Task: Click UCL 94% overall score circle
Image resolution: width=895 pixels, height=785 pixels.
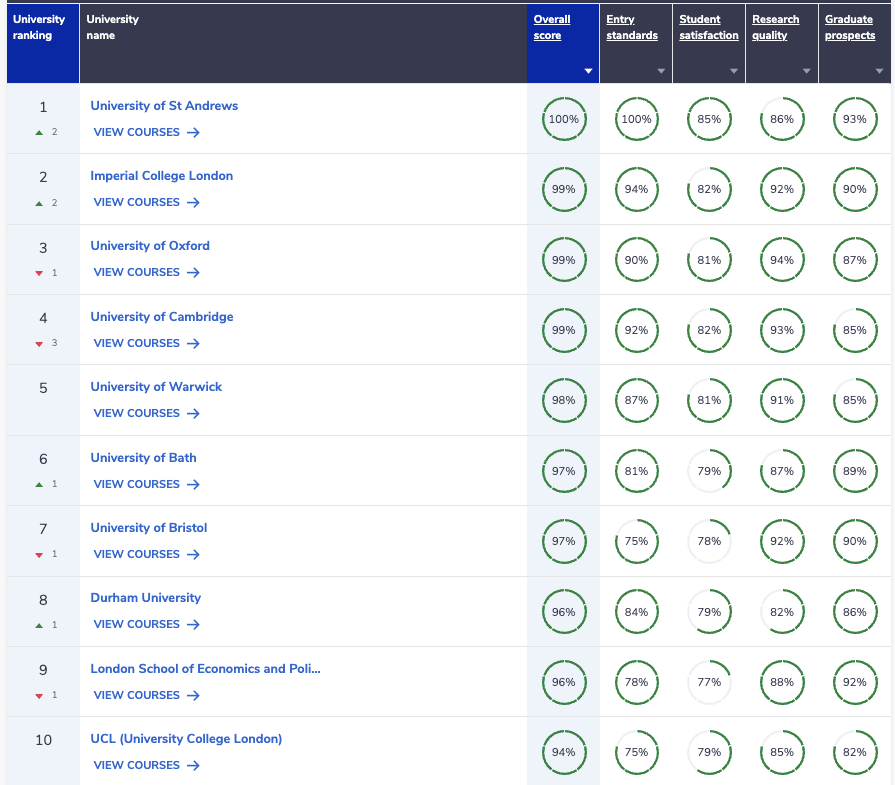Action: pyautogui.click(x=564, y=752)
